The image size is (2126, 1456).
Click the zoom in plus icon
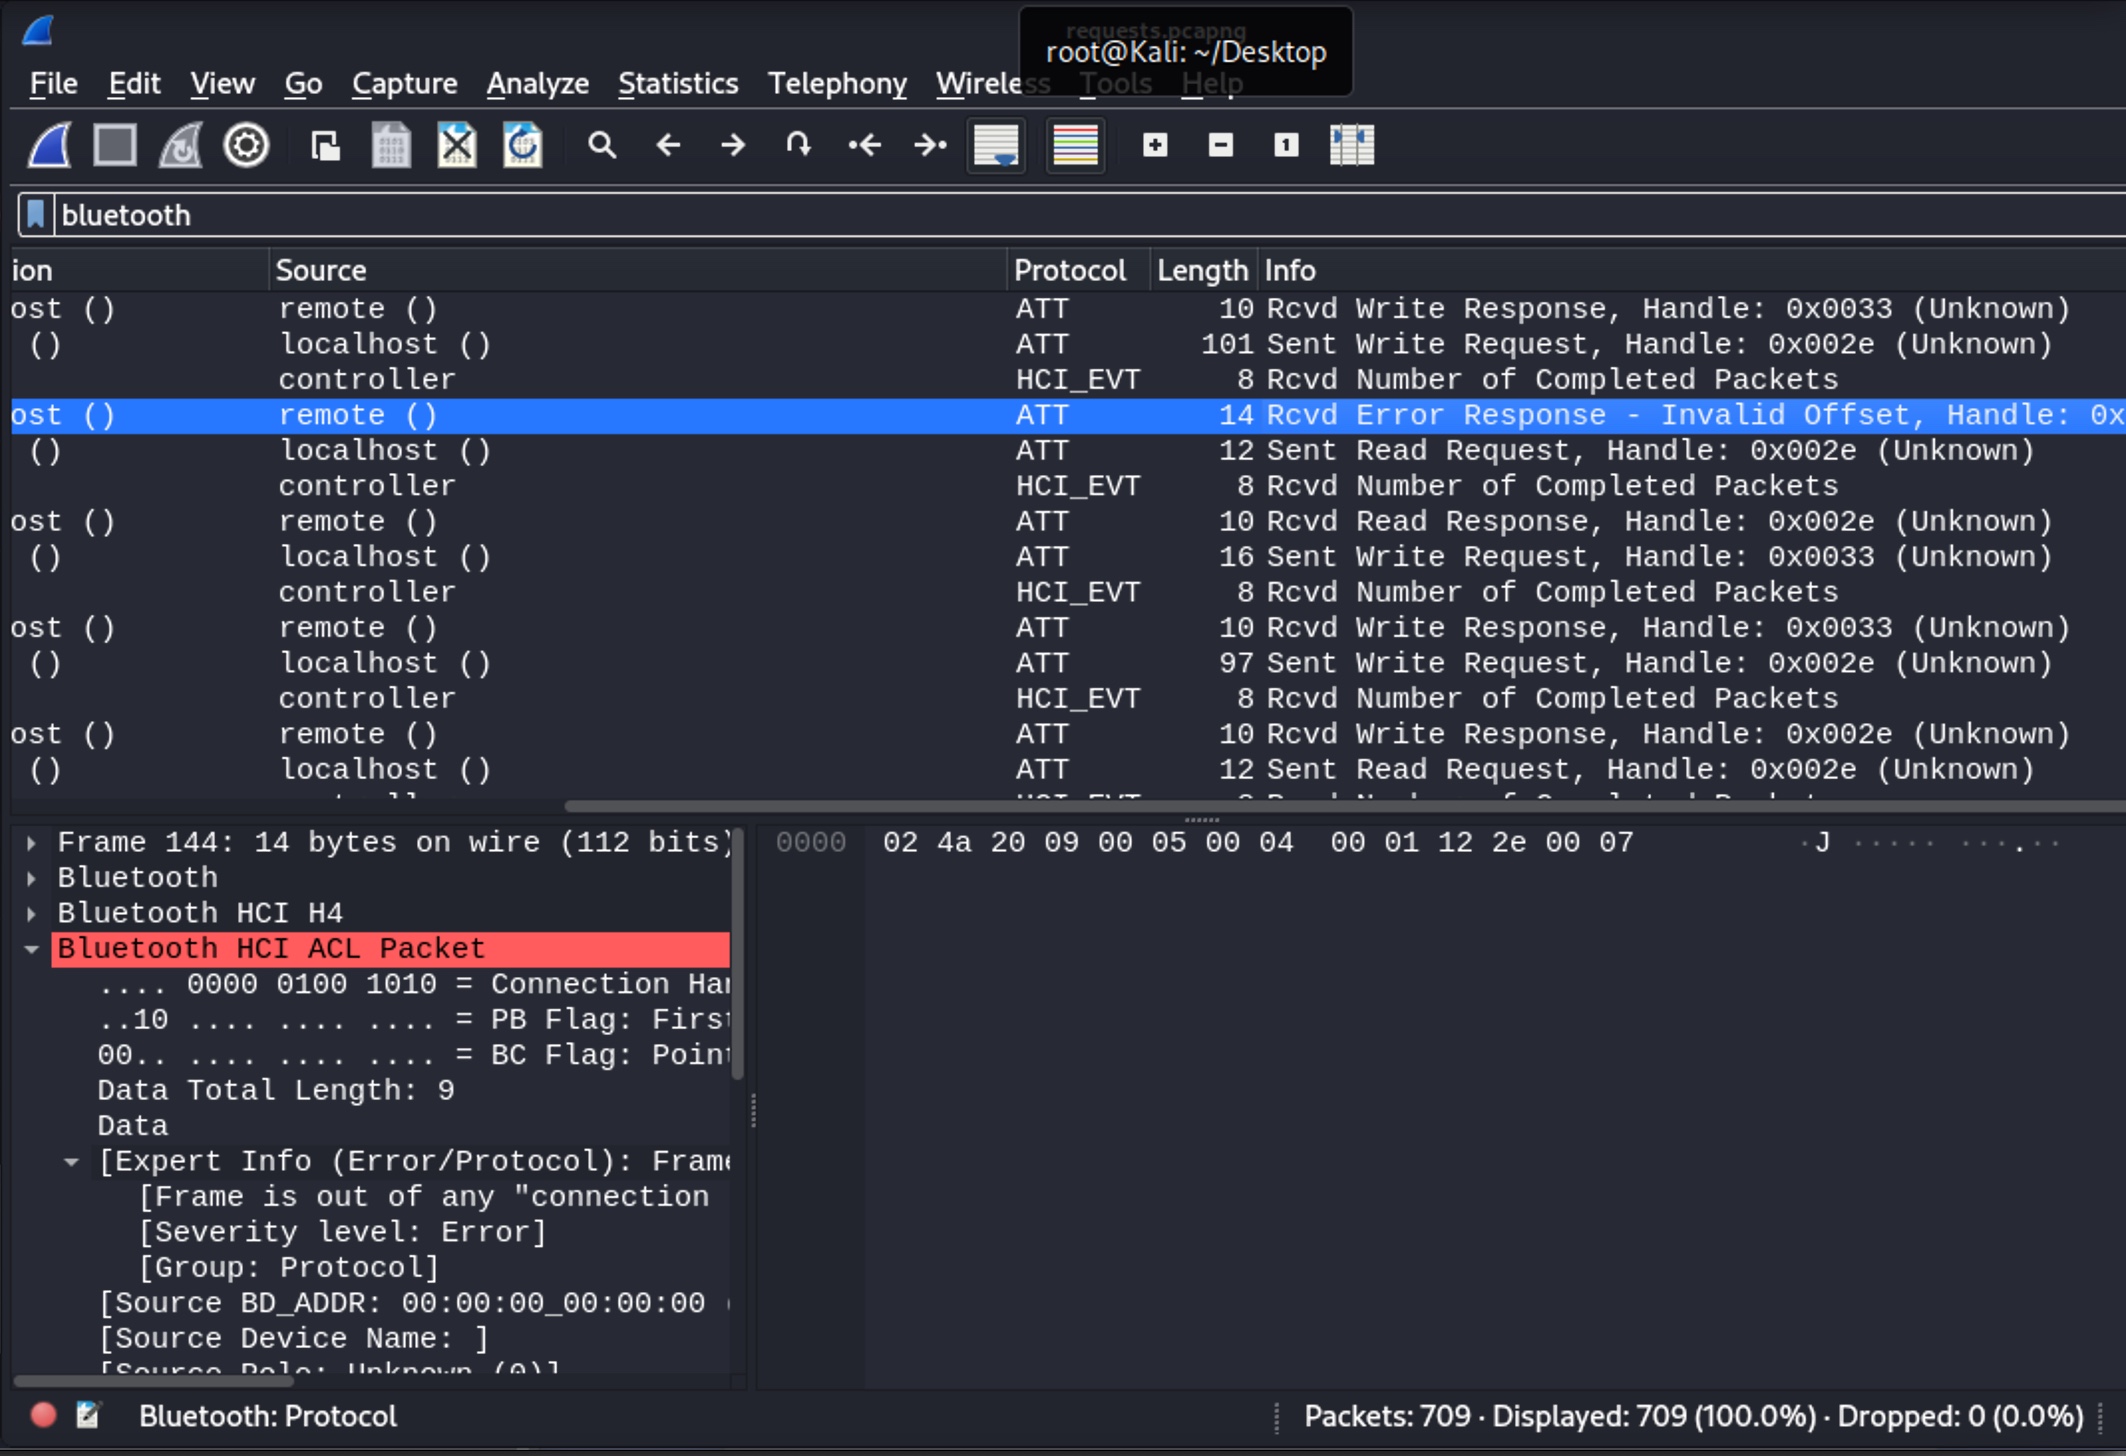coord(1155,145)
